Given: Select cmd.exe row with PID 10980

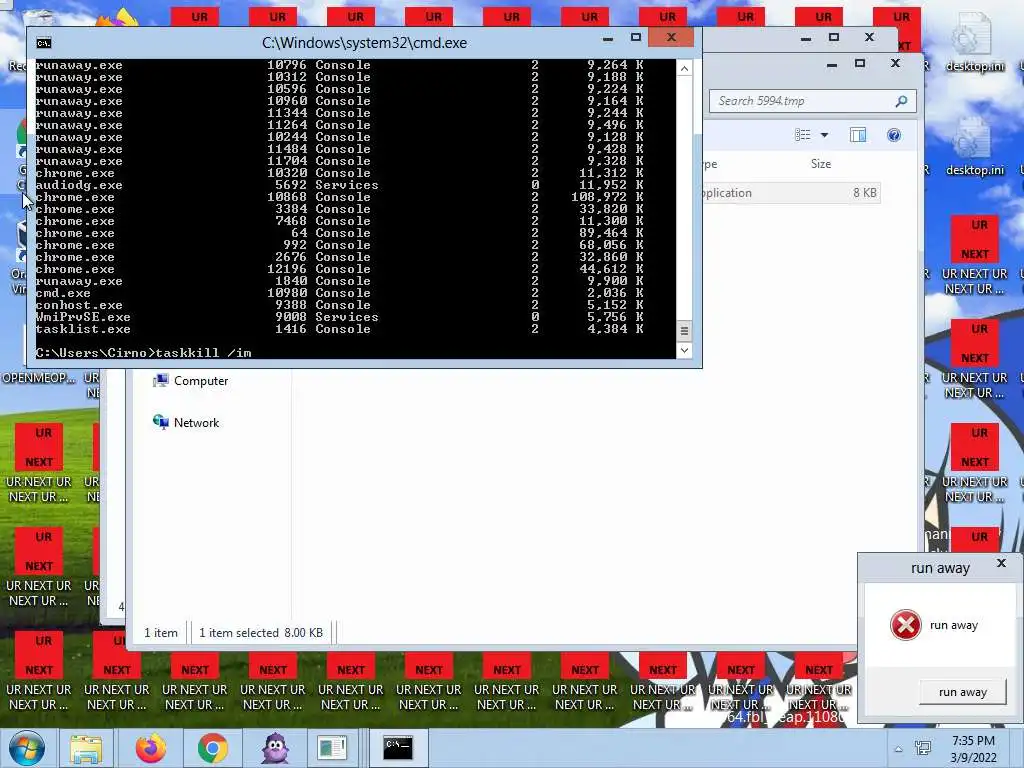Looking at the screenshot, I should (x=340, y=293).
